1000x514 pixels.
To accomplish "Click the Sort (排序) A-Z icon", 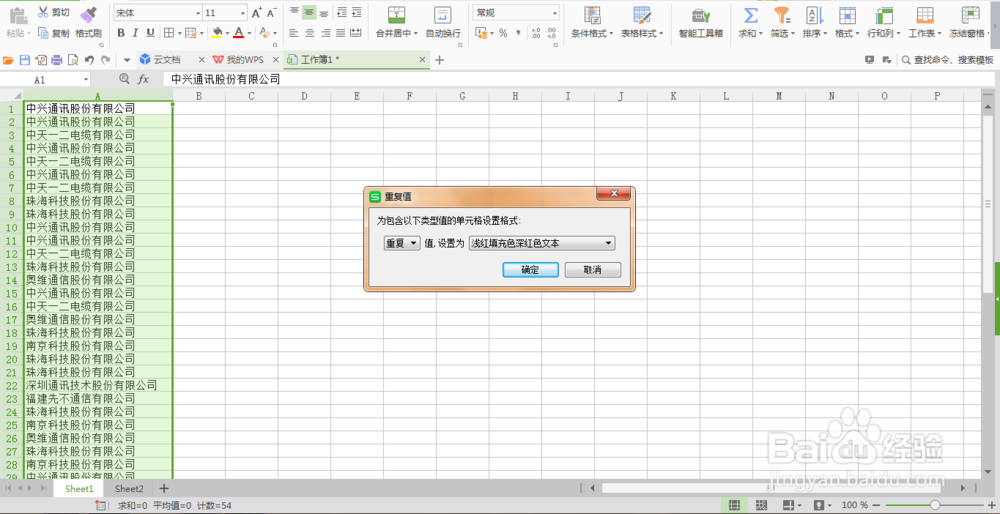I will (814, 15).
